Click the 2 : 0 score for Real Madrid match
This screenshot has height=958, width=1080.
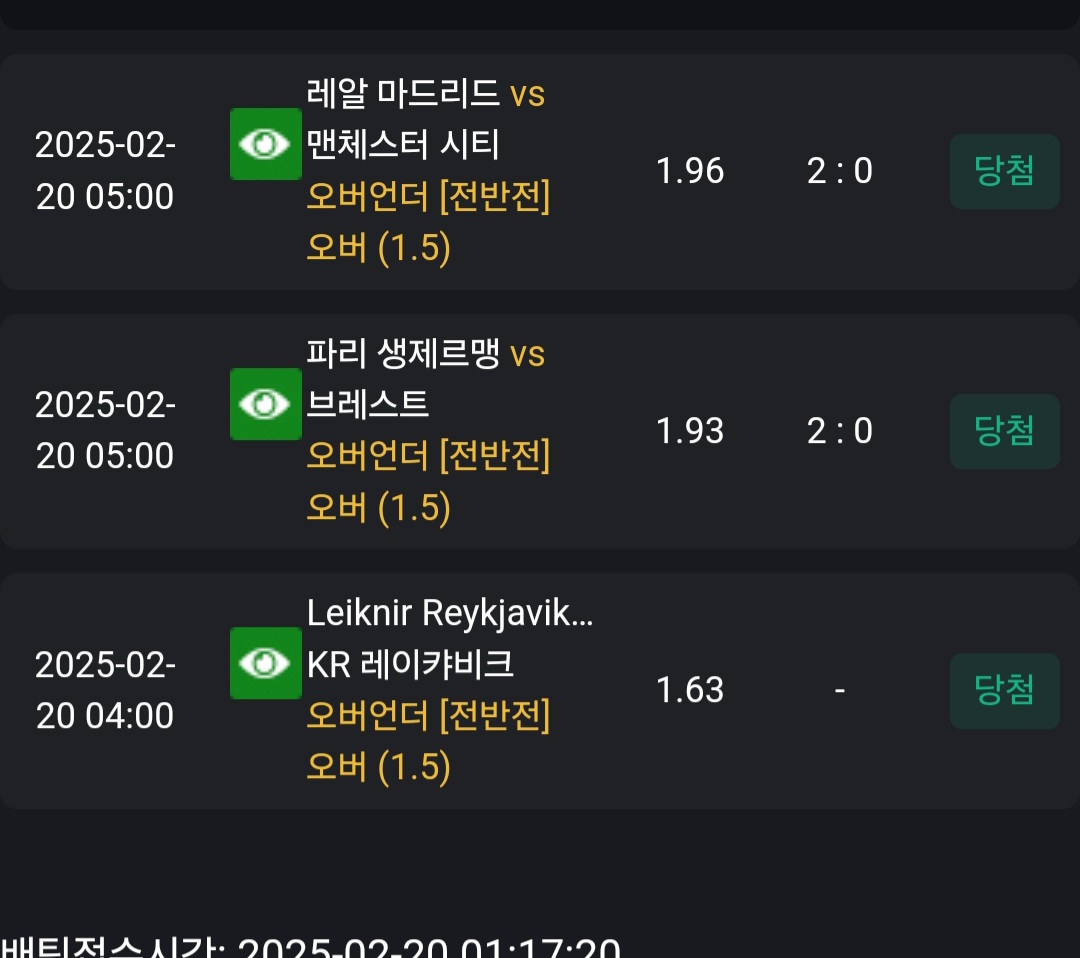coord(840,171)
